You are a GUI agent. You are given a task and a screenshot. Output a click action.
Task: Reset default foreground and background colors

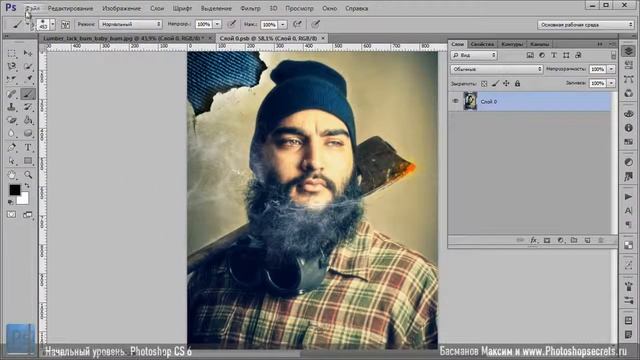coord(11,202)
